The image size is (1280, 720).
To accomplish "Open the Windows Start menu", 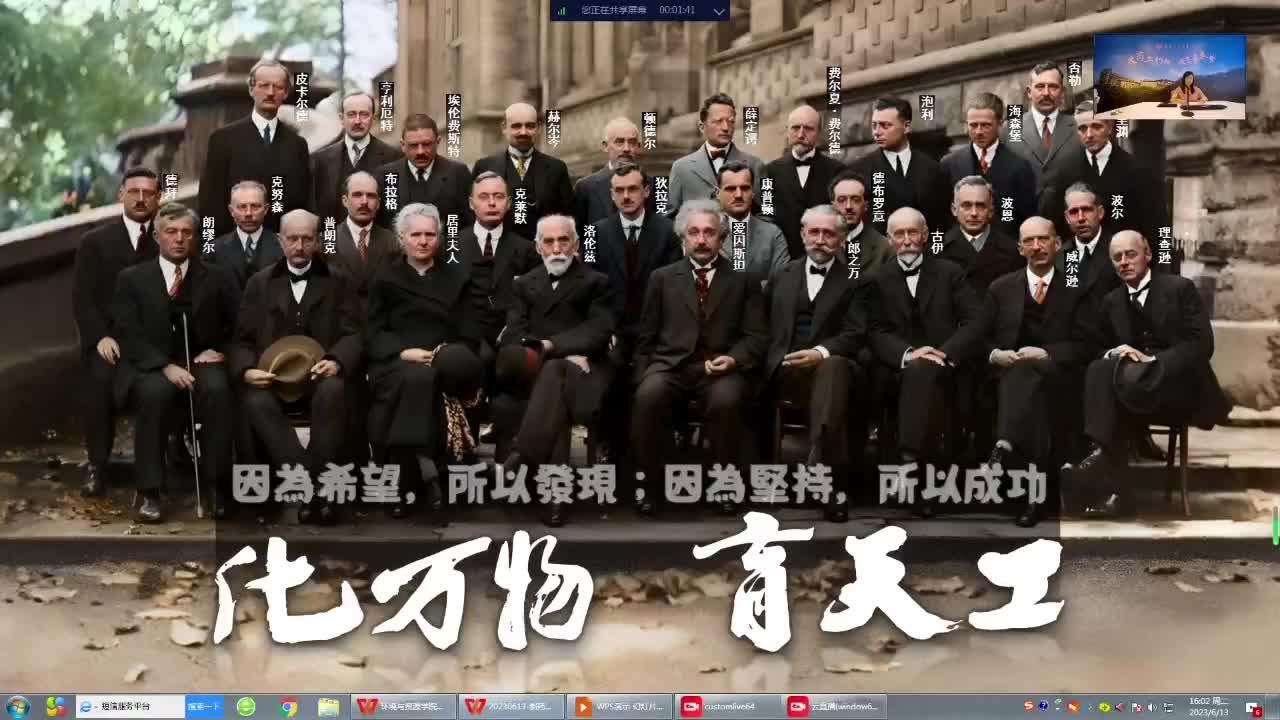I will [17, 706].
